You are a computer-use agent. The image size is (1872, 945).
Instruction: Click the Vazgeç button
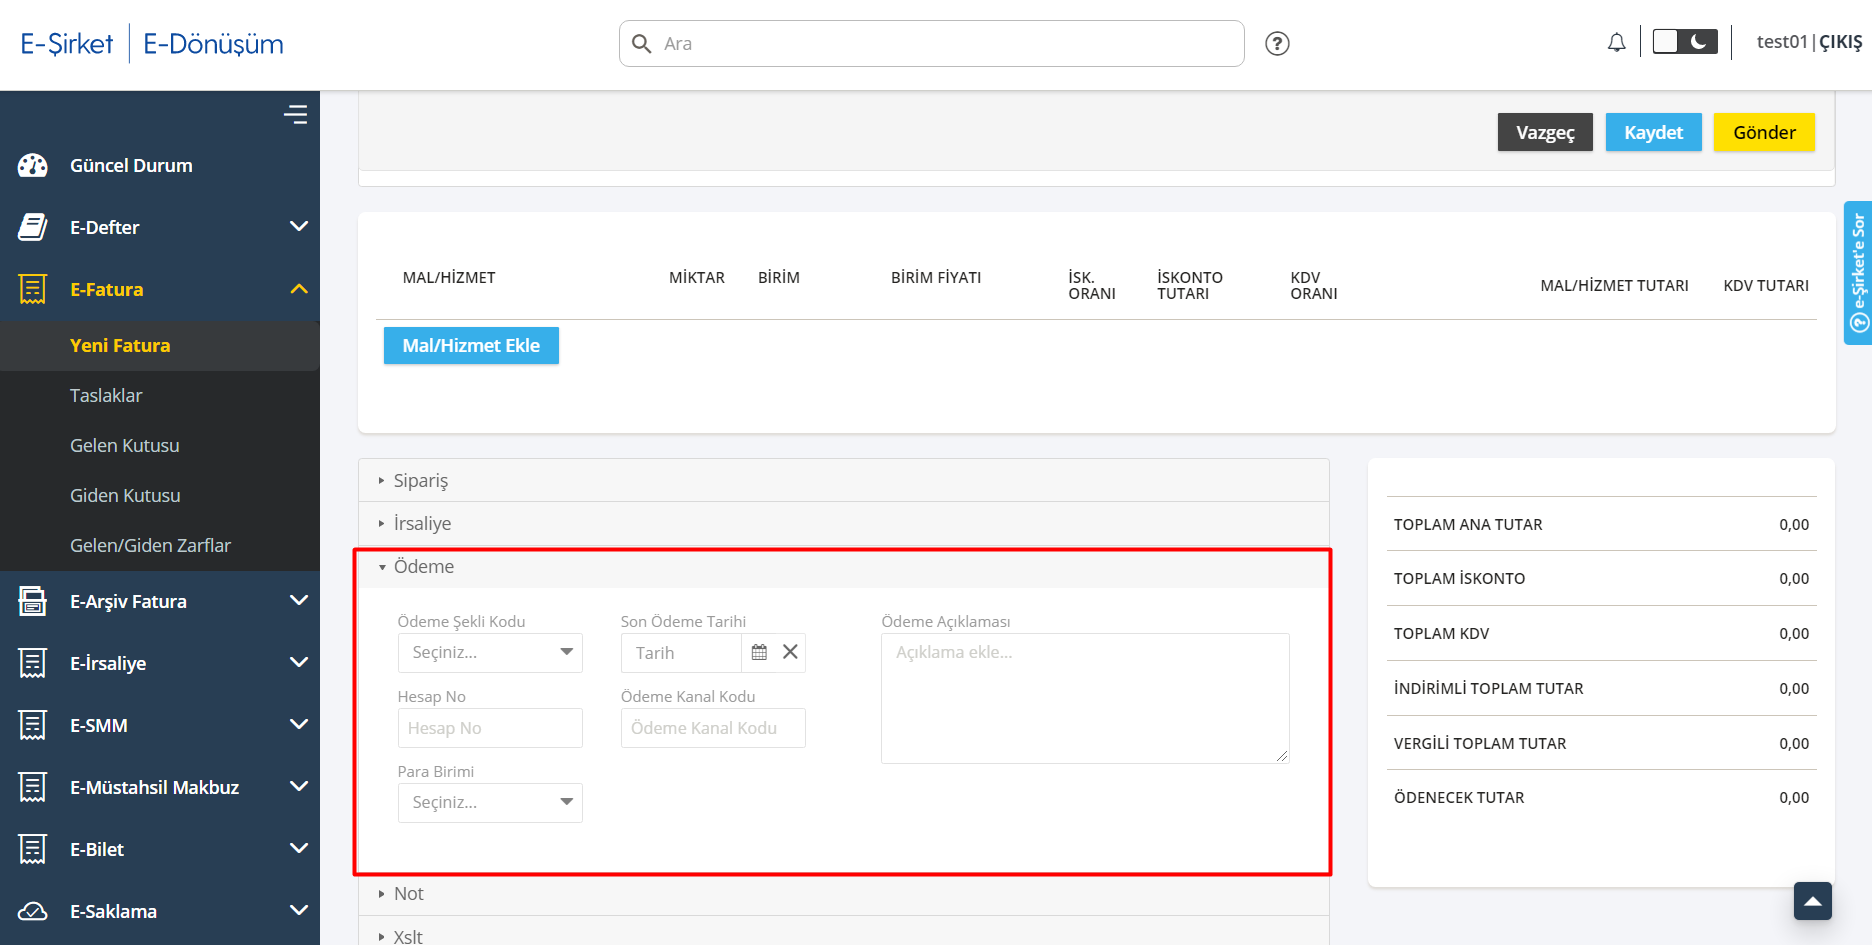coord(1545,132)
